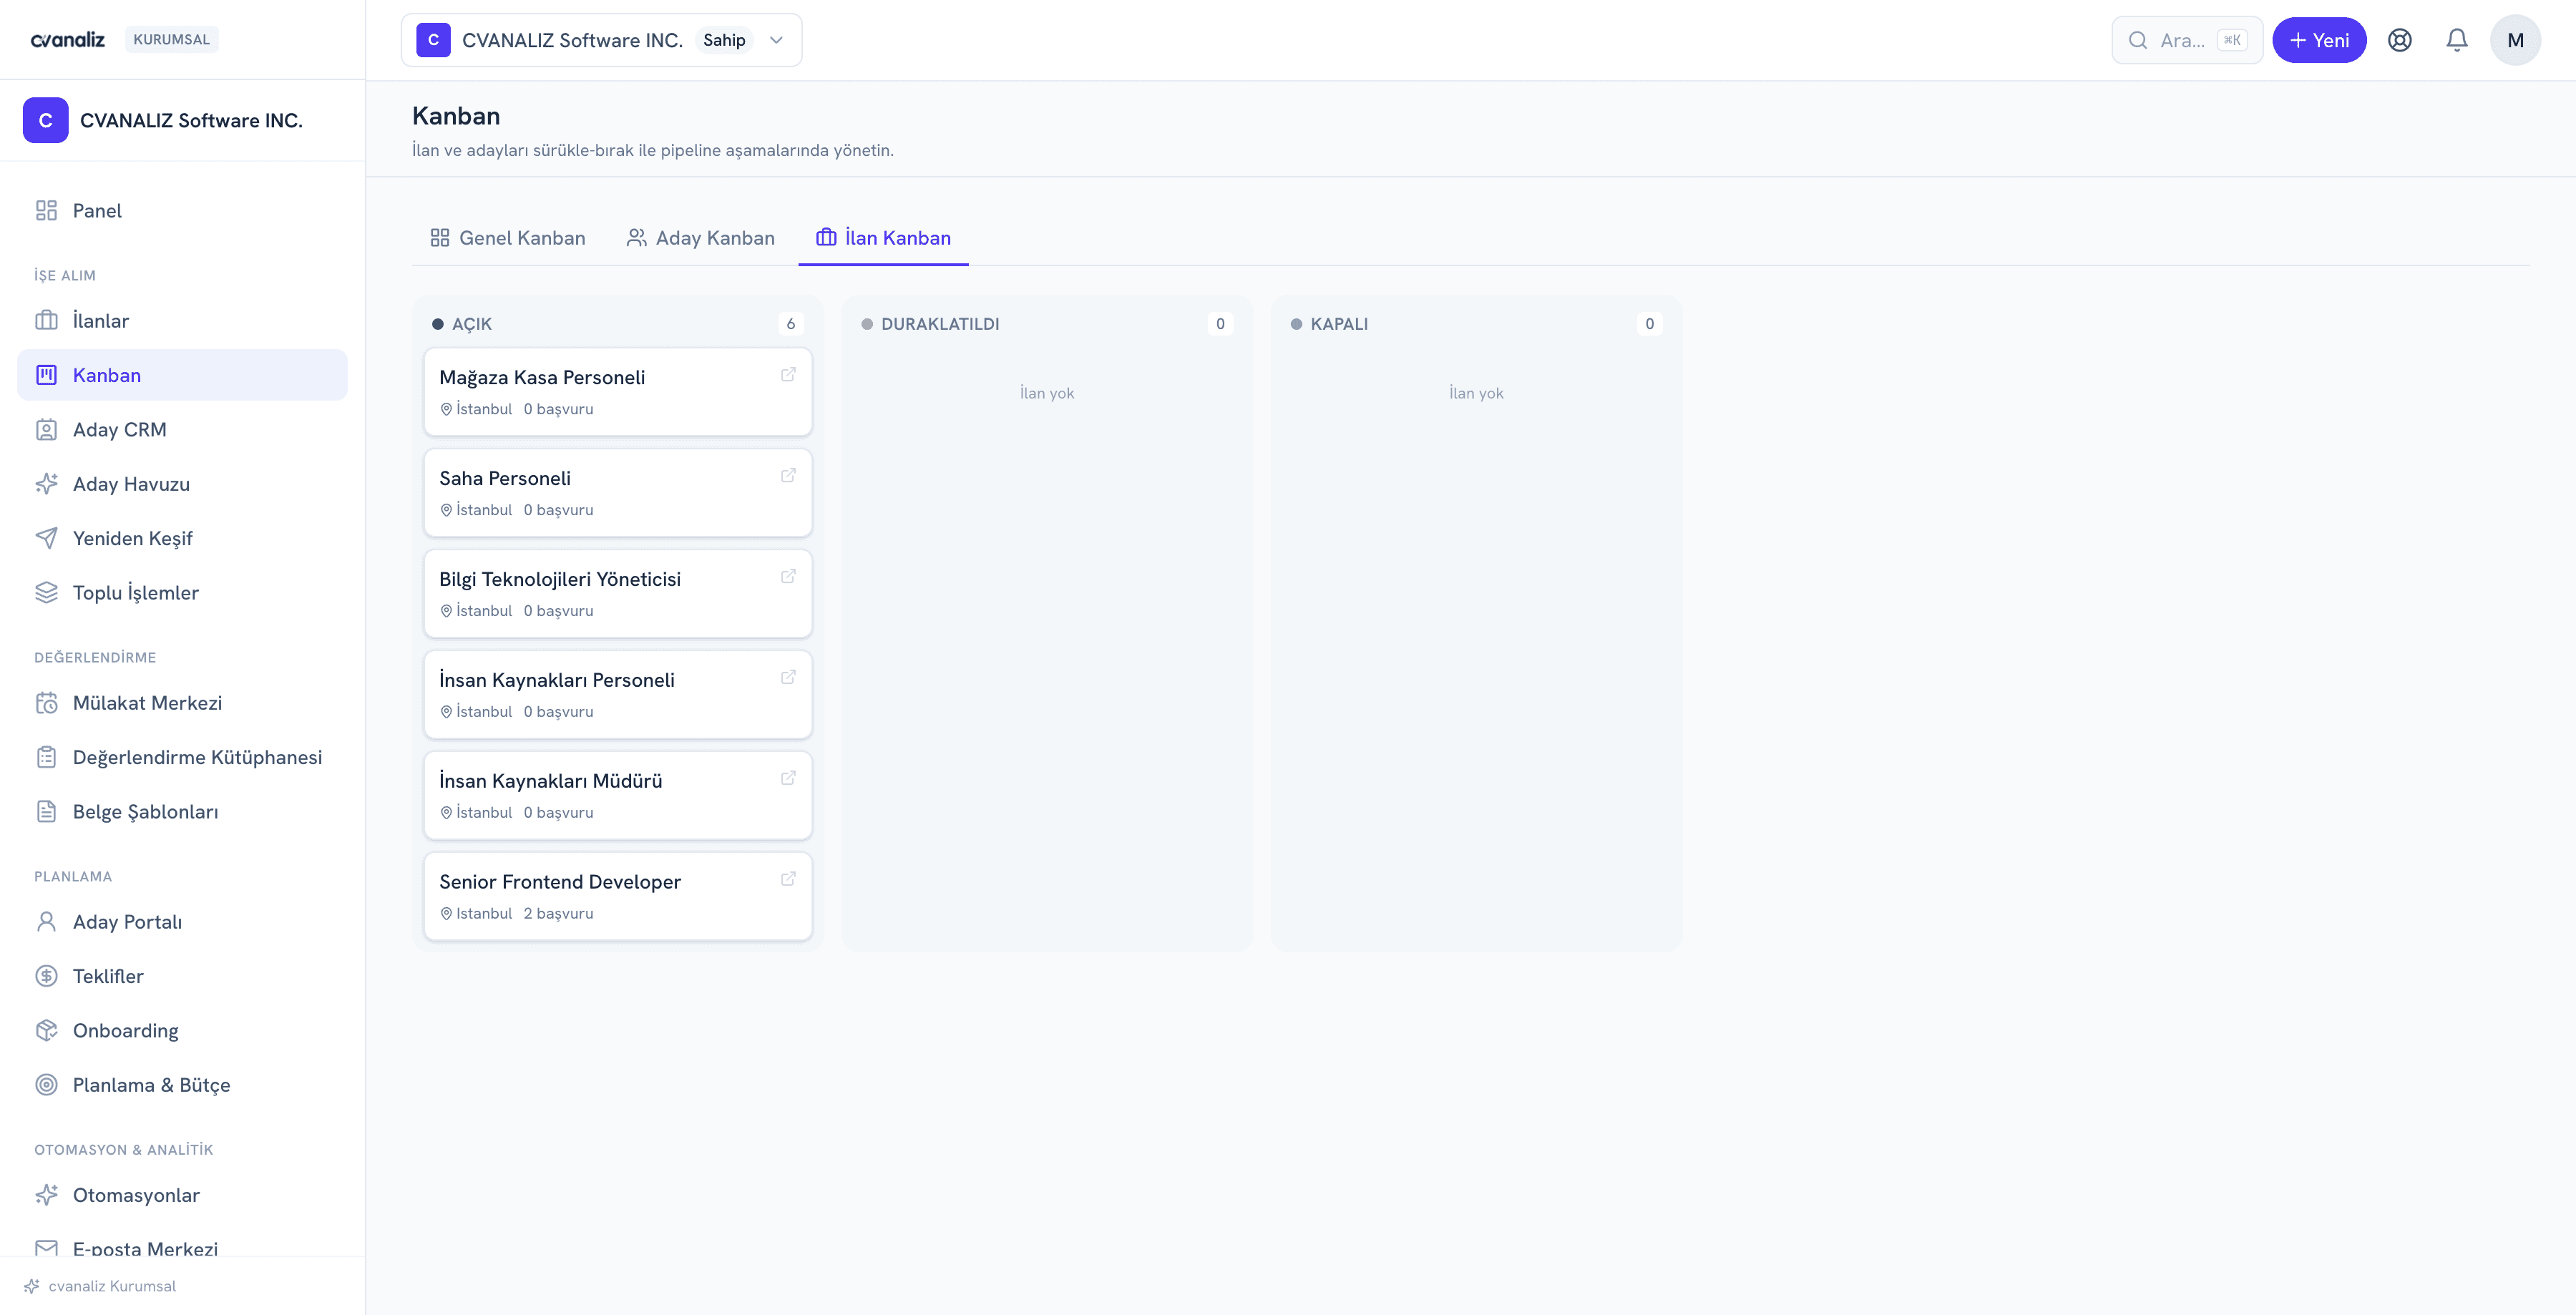
Task: Go to Yeniden Keşif
Action: 182,539
